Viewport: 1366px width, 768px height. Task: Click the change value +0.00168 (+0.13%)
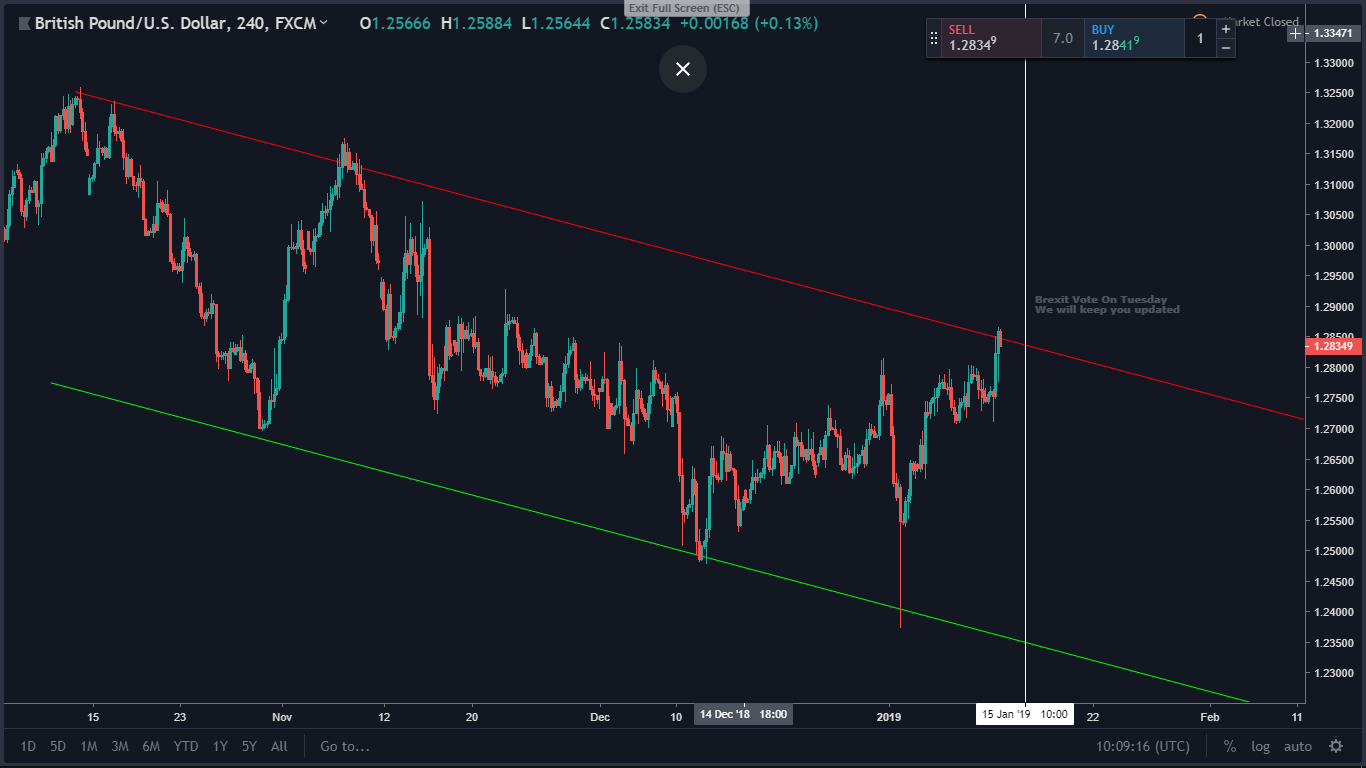748,22
